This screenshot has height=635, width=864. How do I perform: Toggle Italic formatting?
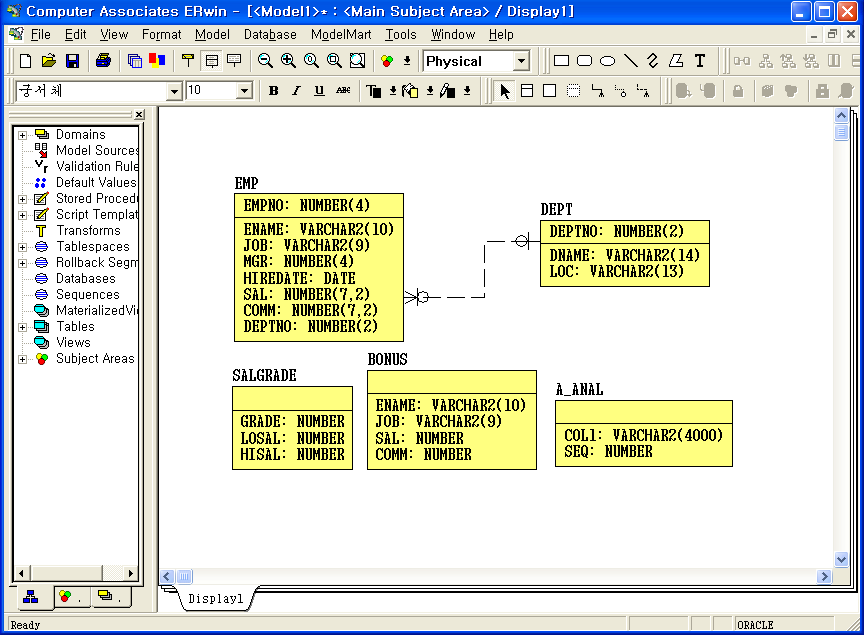pos(296,91)
